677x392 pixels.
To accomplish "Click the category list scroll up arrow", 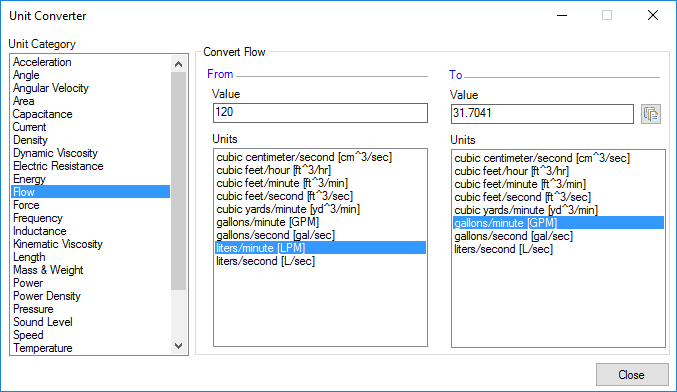I will 178,64.
